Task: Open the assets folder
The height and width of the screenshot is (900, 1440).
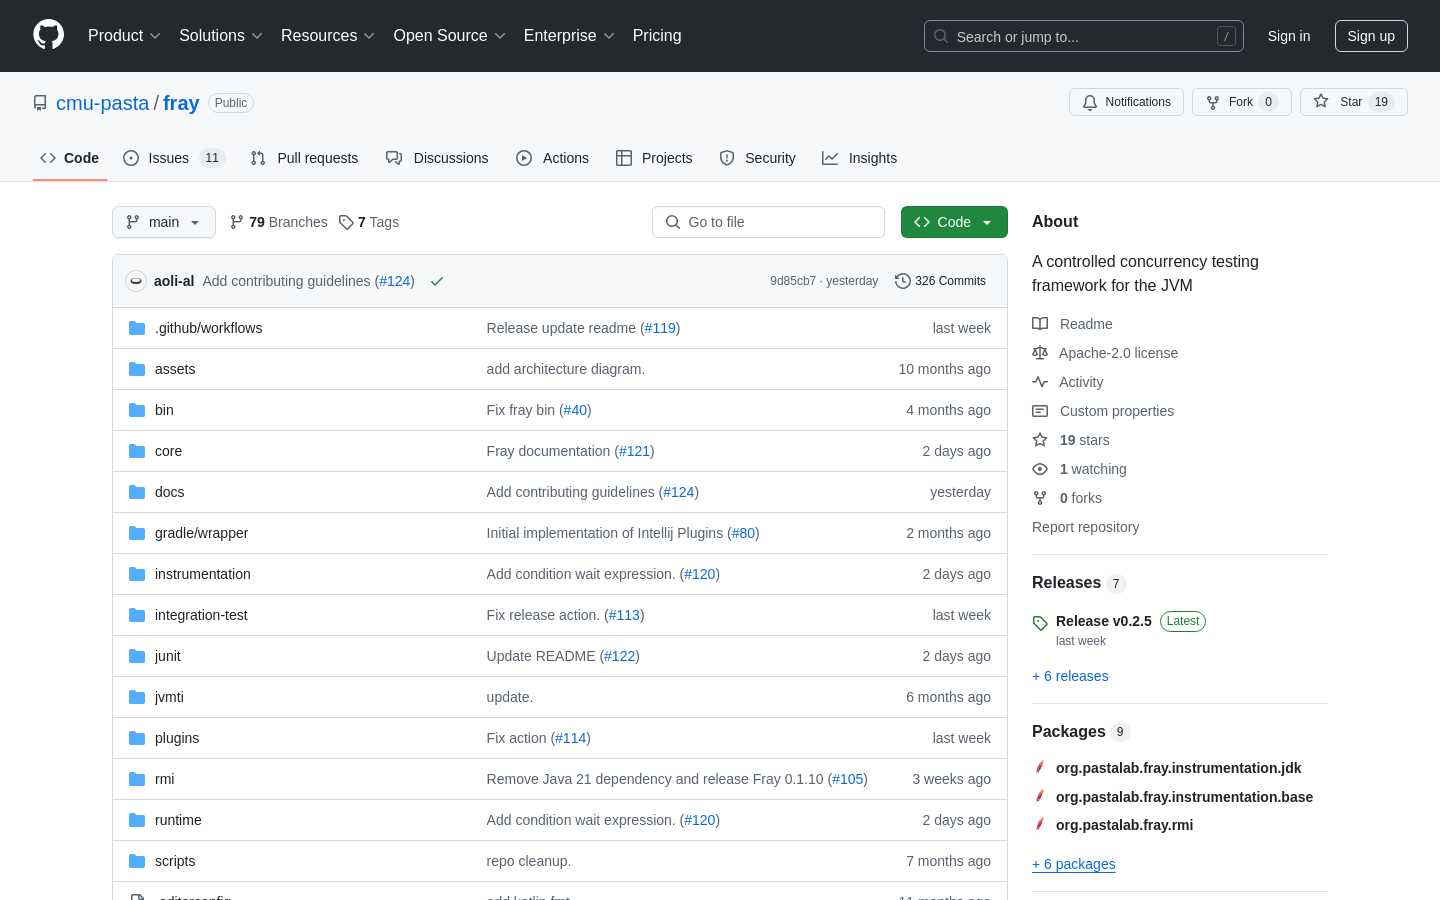Action: (175, 369)
